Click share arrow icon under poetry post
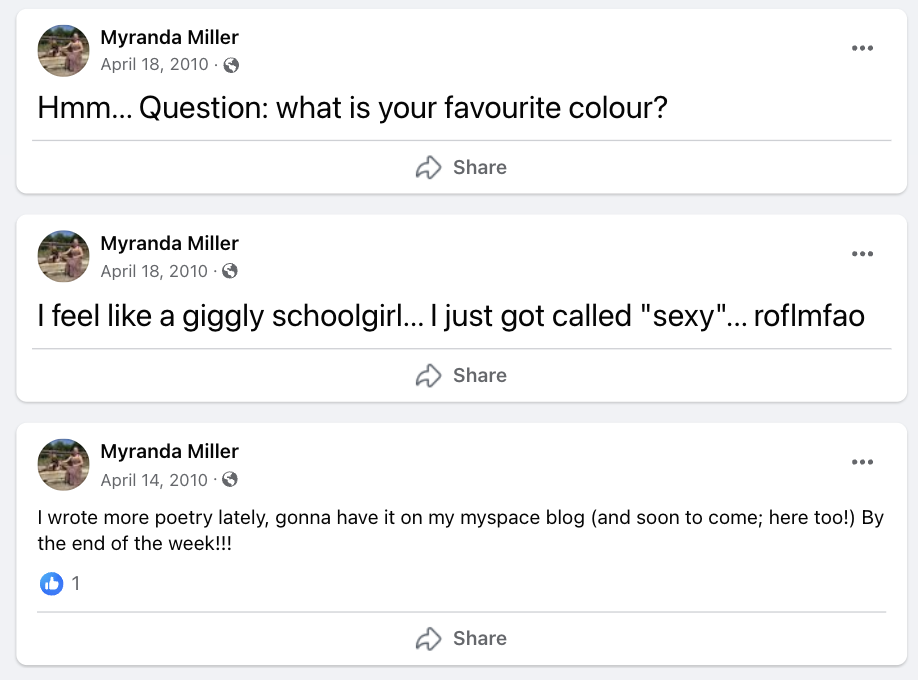 tap(428, 638)
